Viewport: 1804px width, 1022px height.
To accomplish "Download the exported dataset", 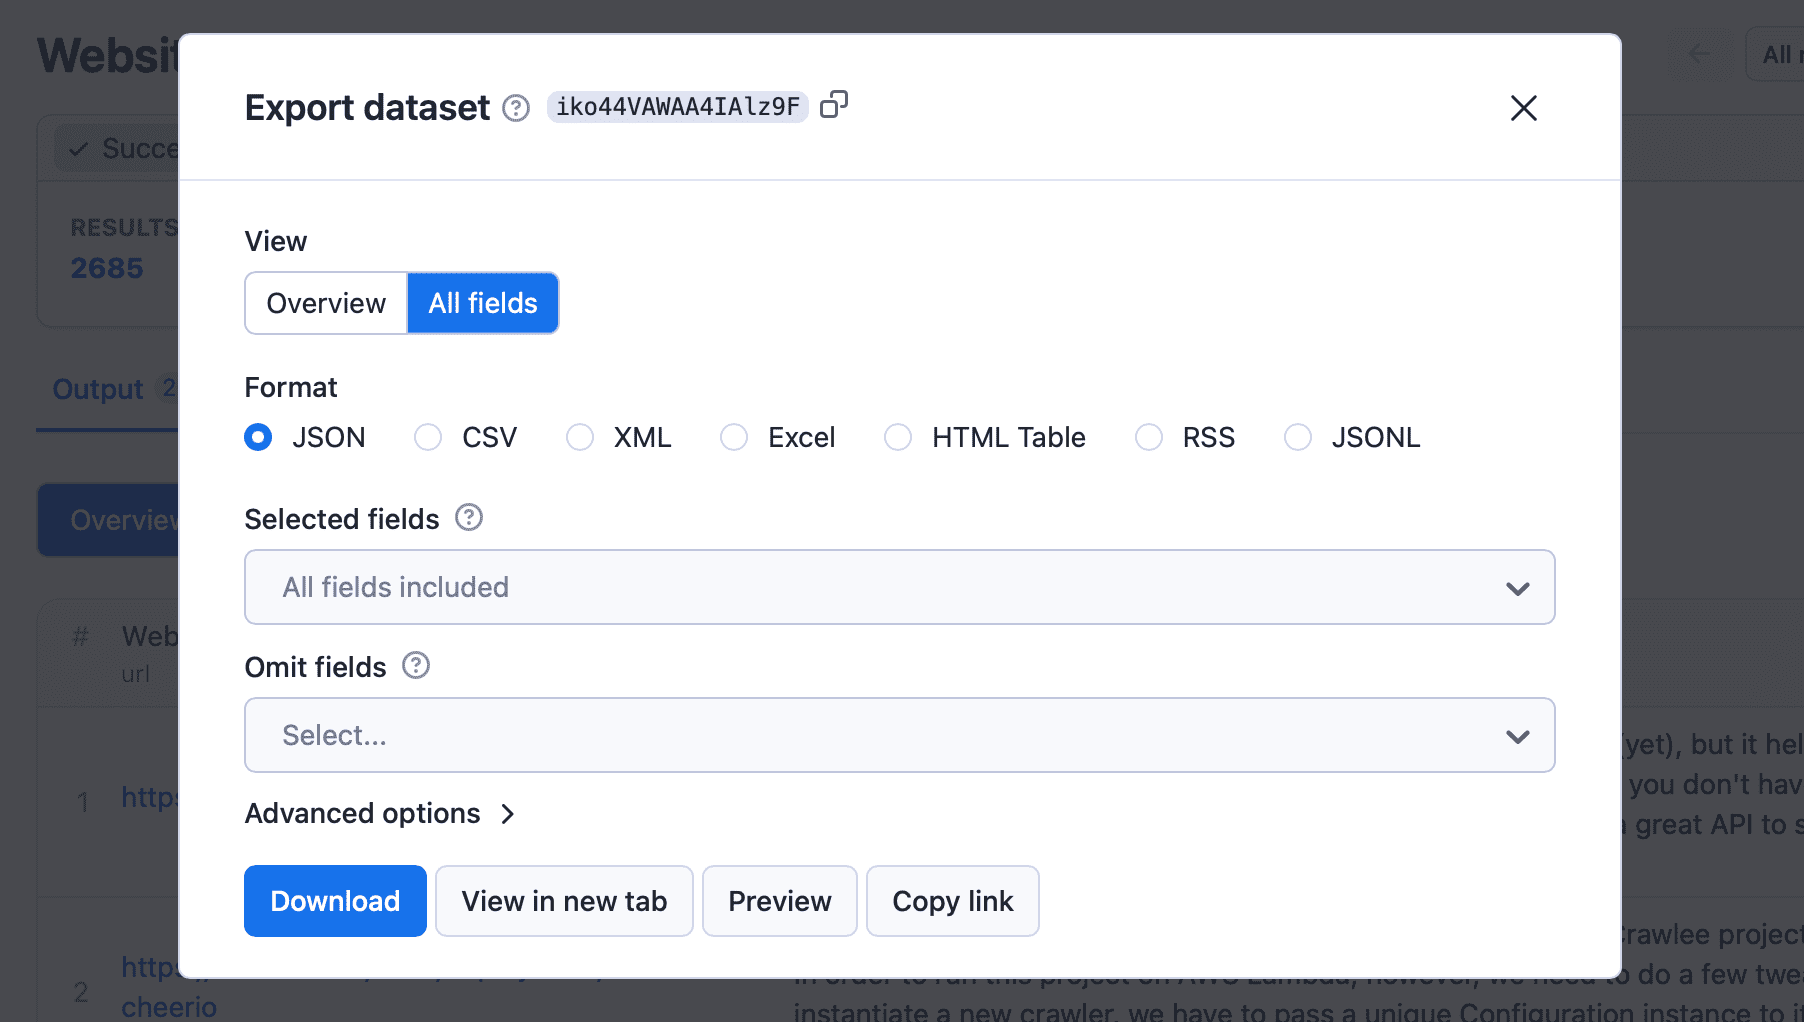I will (x=334, y=901).
